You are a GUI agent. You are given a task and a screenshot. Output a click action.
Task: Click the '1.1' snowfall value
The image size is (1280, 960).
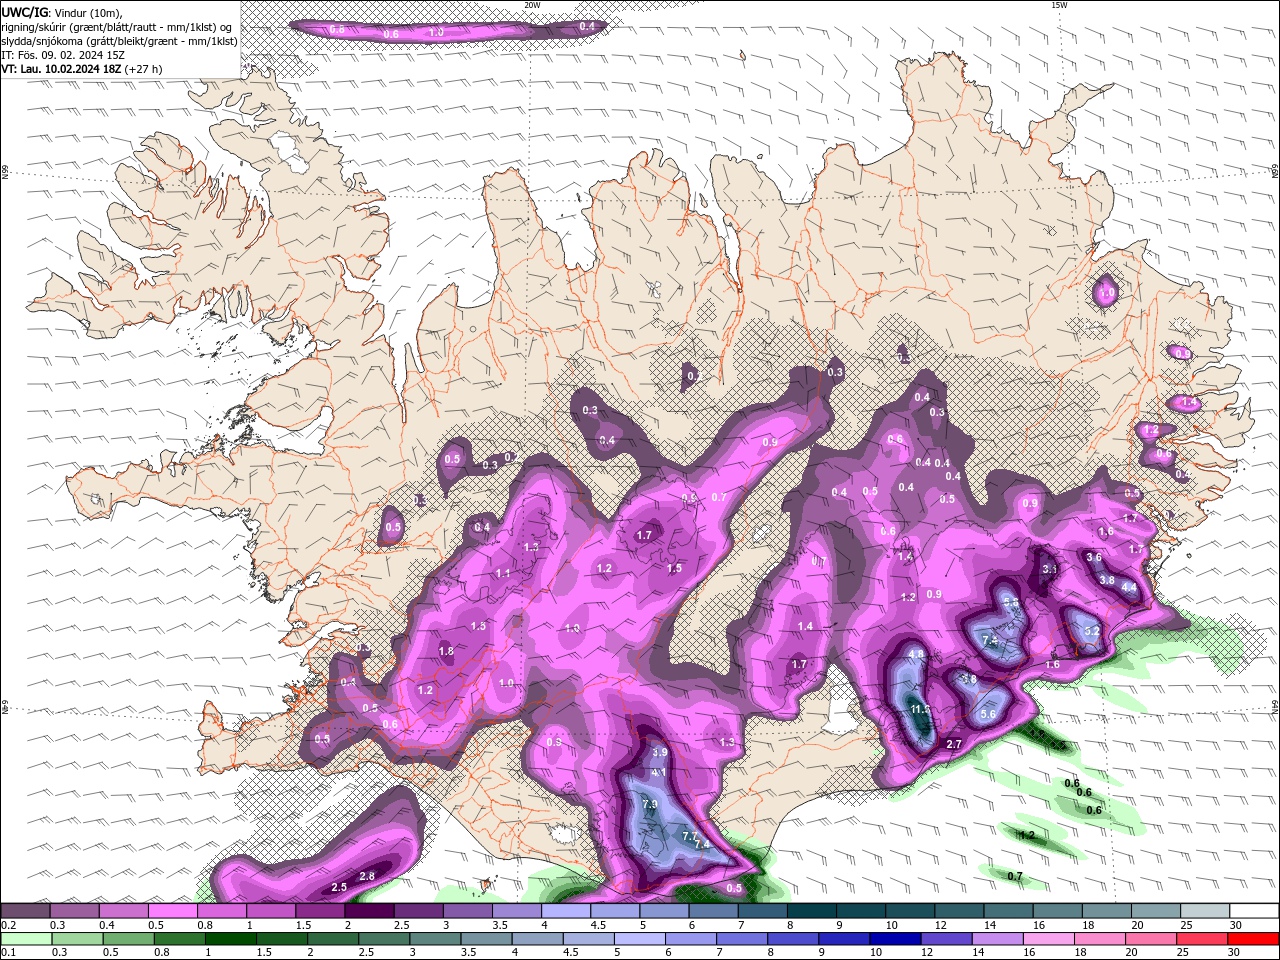[503, 573]
